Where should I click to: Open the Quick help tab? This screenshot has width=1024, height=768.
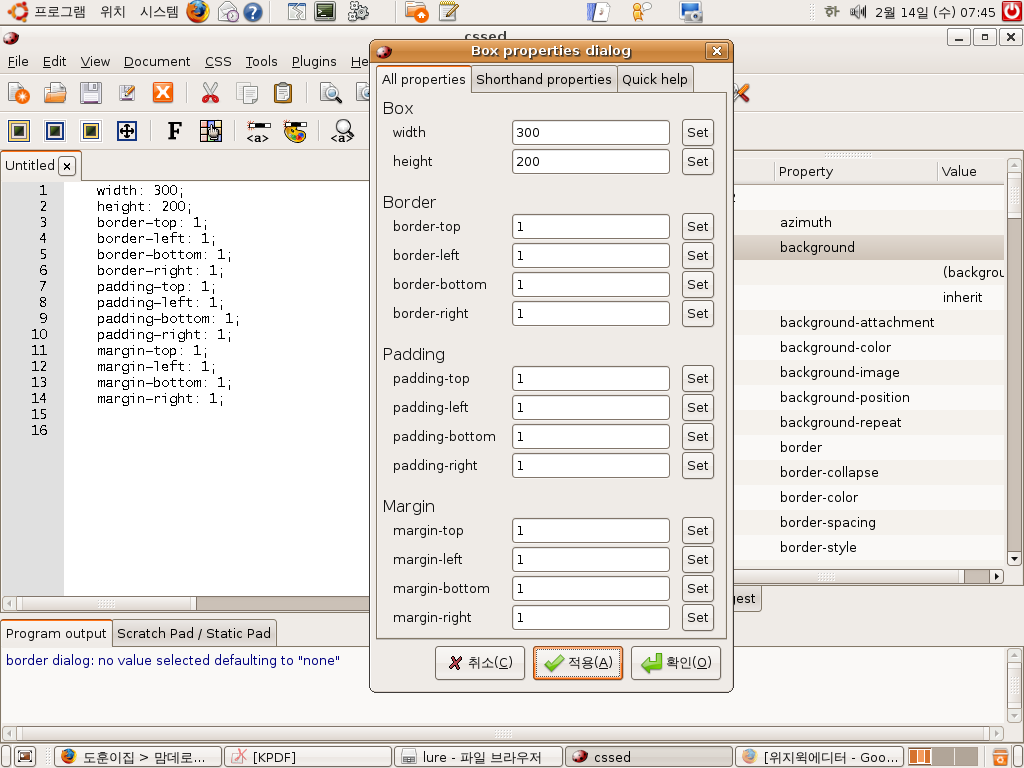(x=655, y=79)
